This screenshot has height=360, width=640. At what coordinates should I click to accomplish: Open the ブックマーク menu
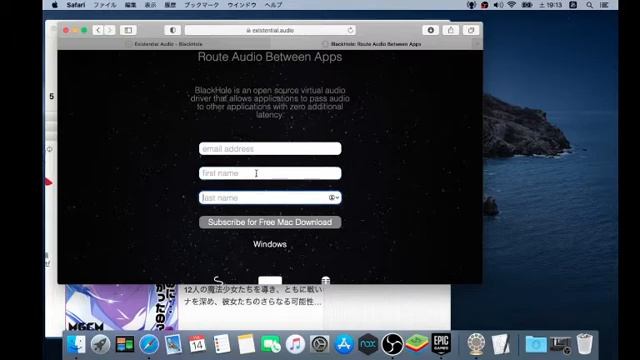202,5
